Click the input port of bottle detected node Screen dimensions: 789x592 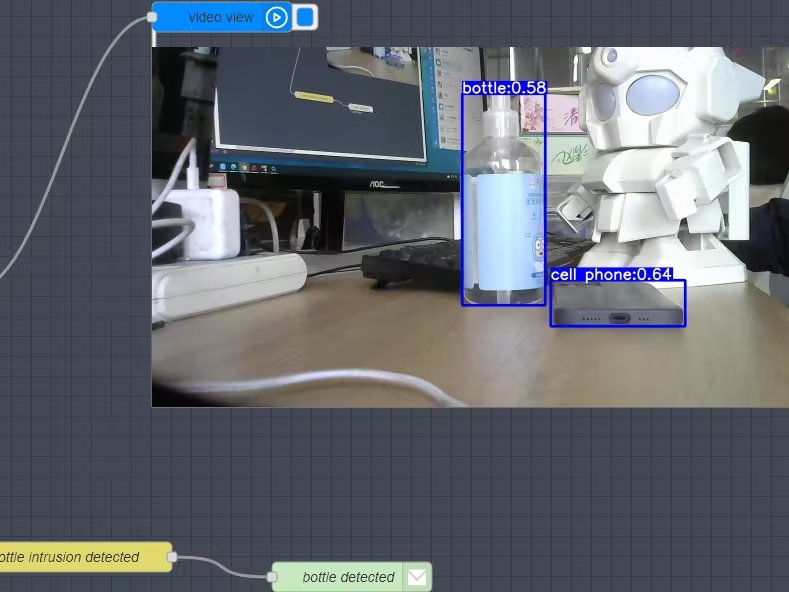pos(273,577)
